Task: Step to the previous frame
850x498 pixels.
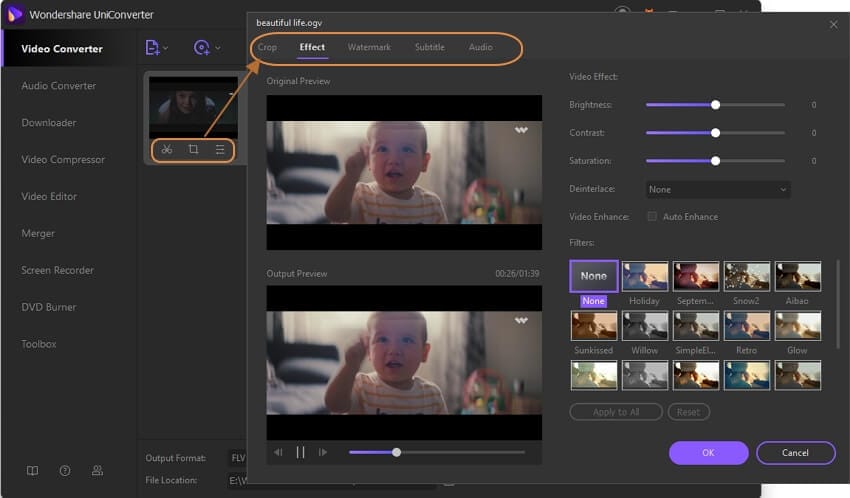Action: pos(278,452)
